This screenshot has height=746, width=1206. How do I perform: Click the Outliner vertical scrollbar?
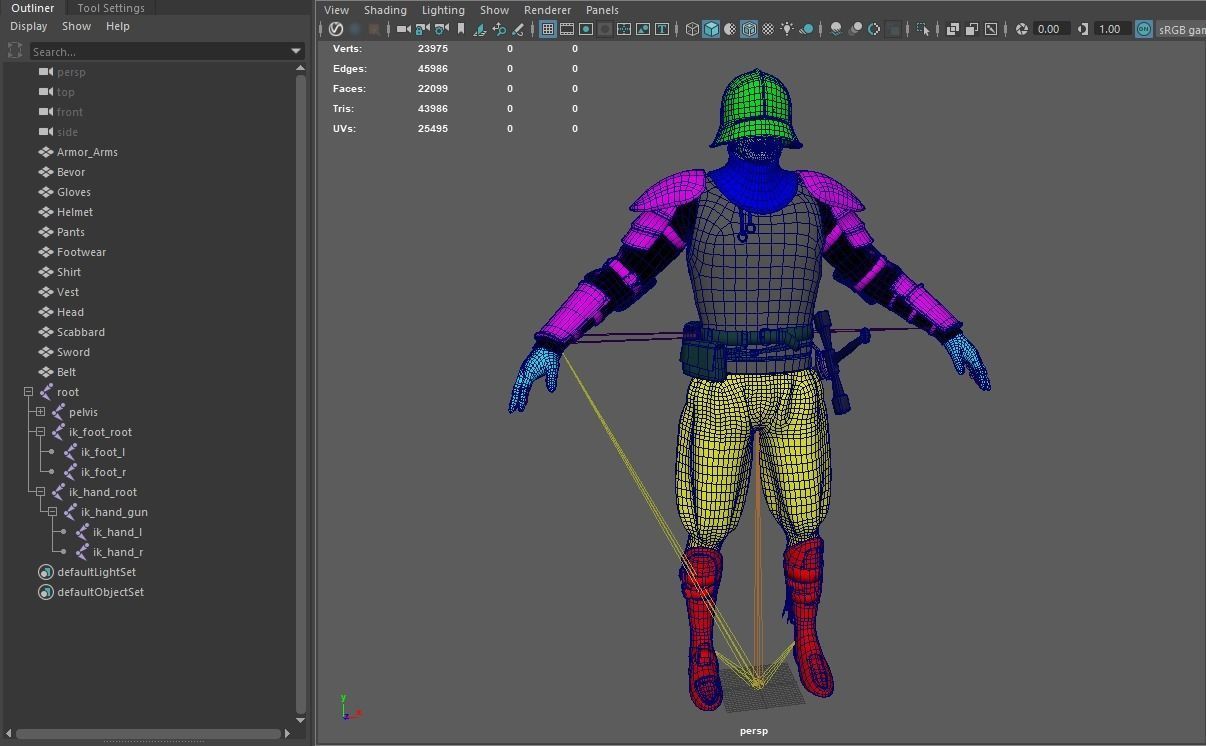(x=301, y=392)
